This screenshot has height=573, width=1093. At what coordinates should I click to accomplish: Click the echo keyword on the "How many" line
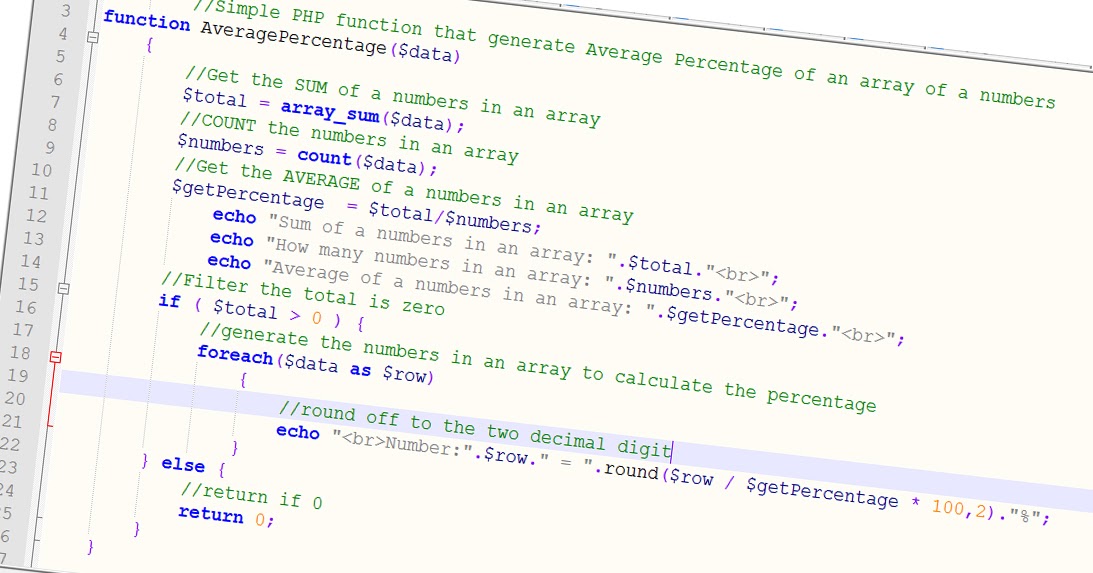coord(231,239)
